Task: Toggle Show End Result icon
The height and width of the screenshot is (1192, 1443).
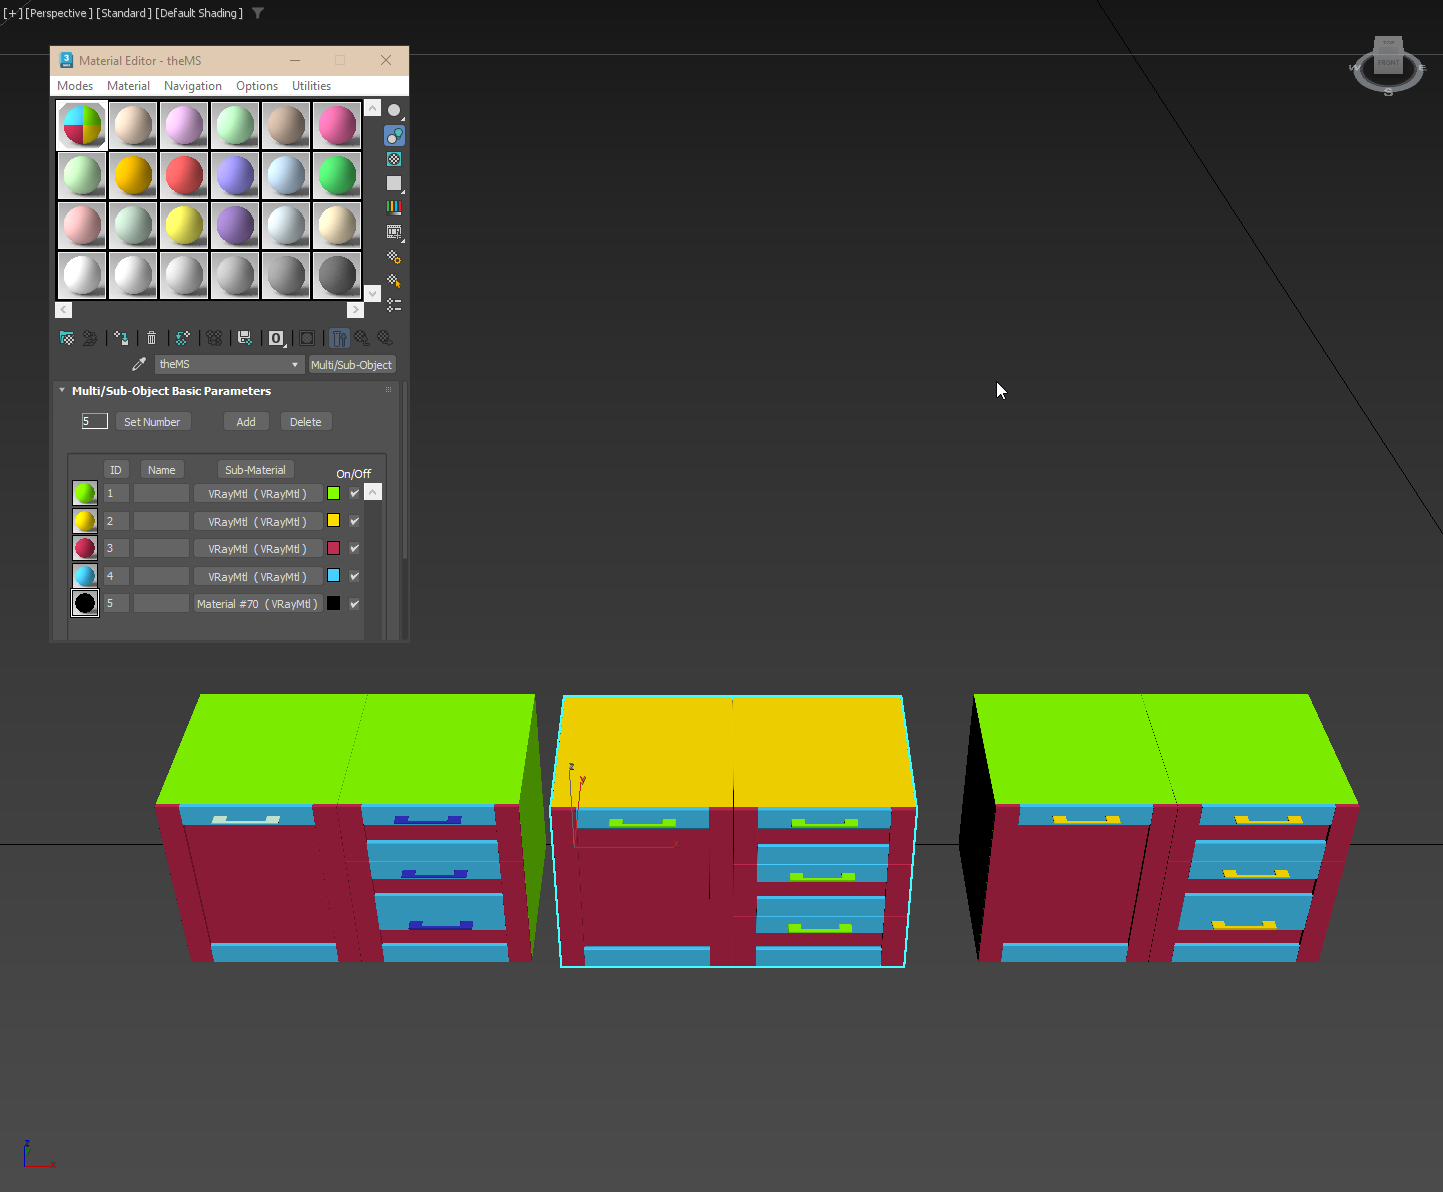Action: [x=339, y=338]
